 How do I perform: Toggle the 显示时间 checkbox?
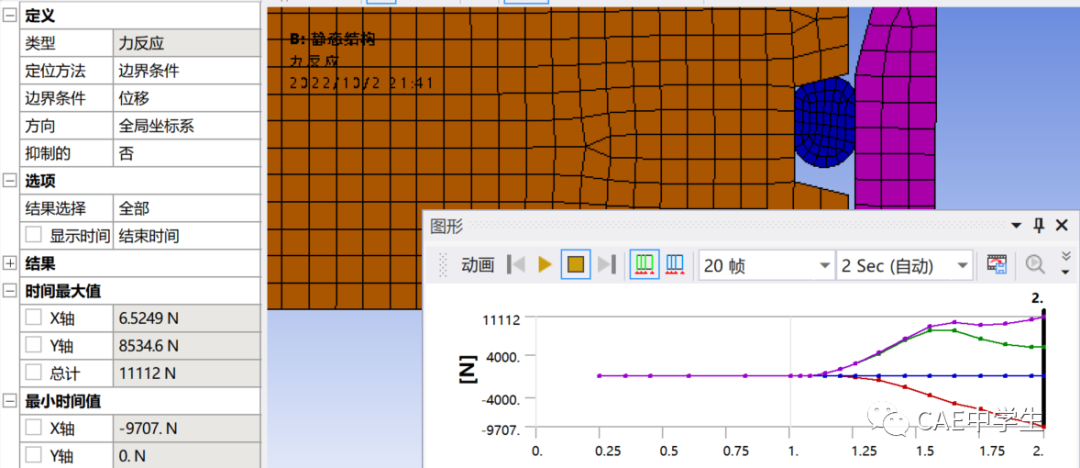click(34, 235)
